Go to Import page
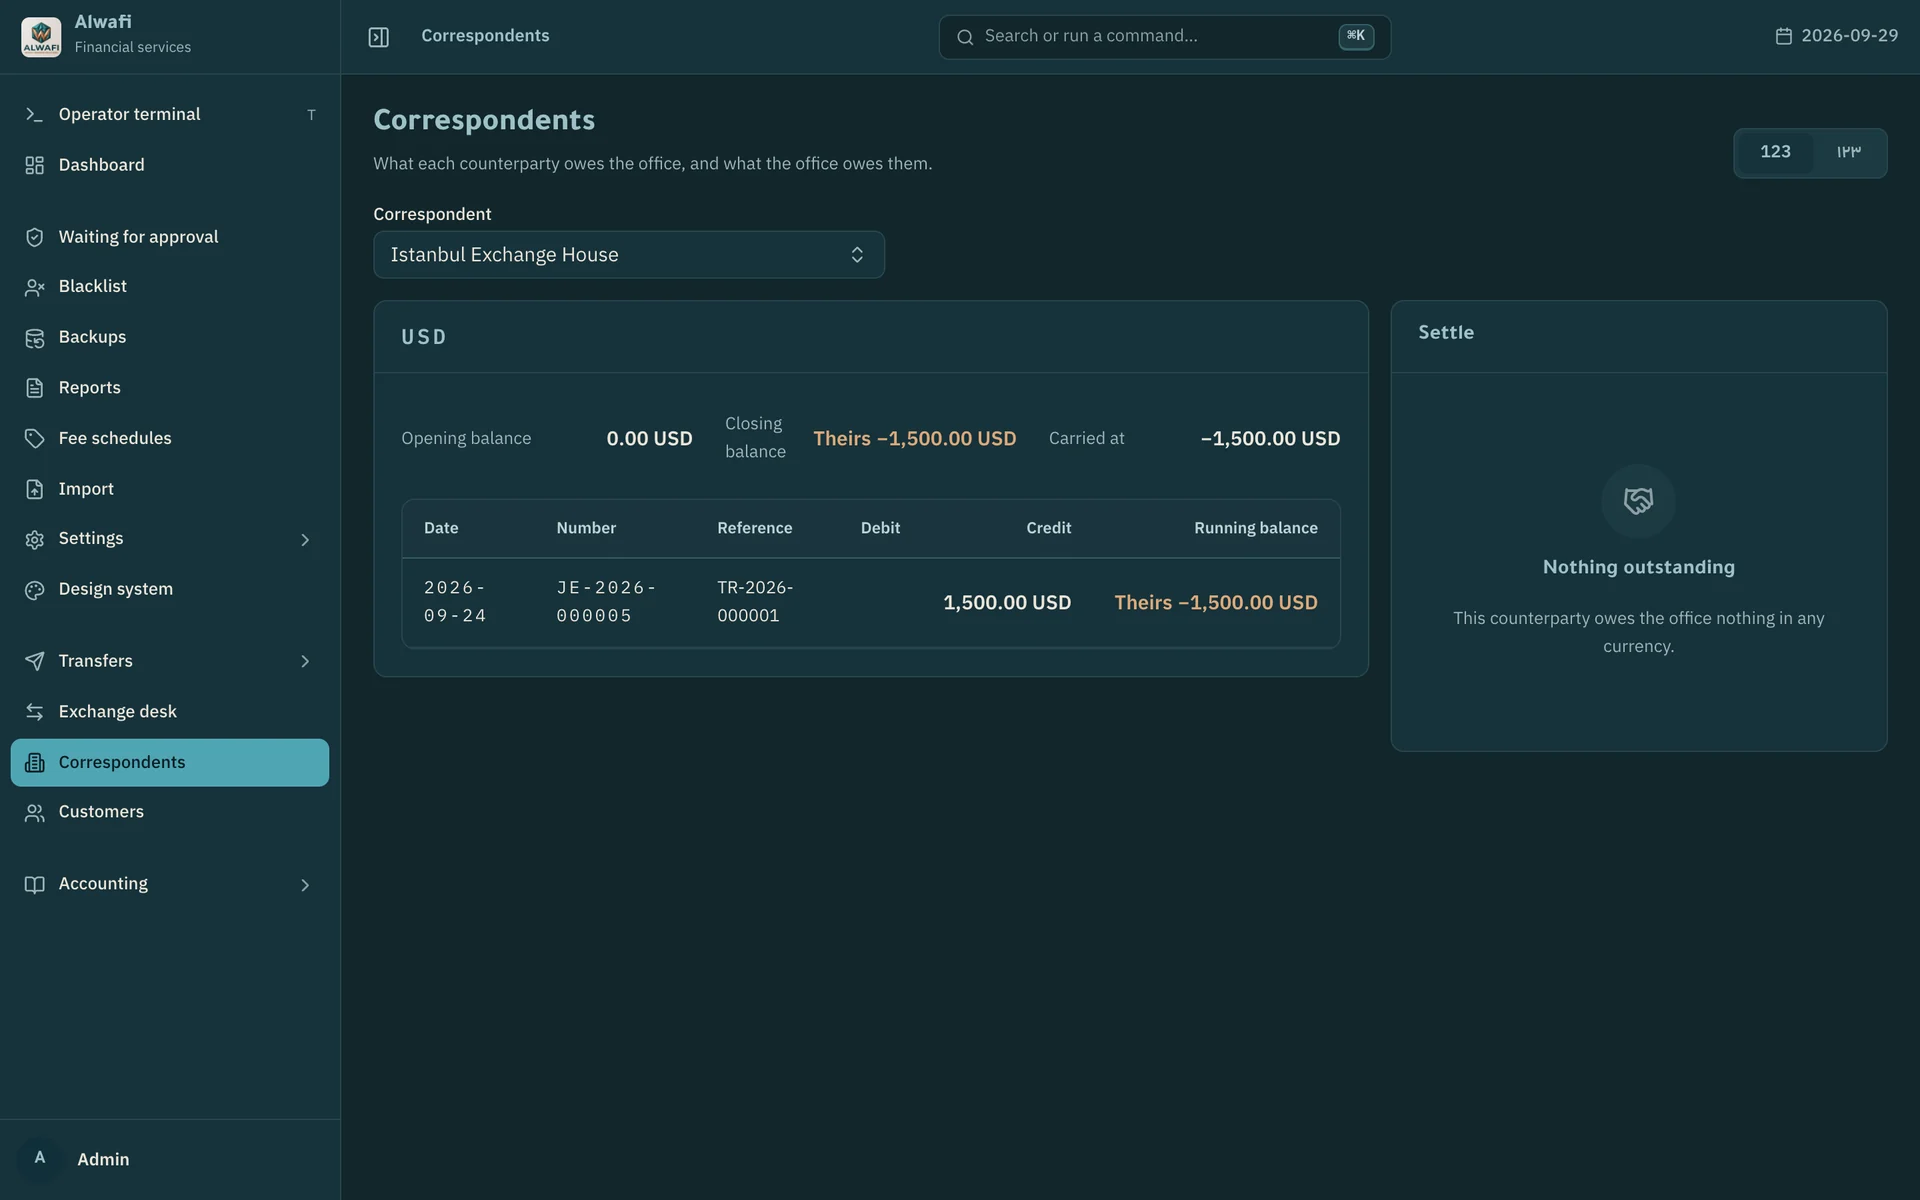Viewport: 1920px width, 1200px height. click(170, 489)
